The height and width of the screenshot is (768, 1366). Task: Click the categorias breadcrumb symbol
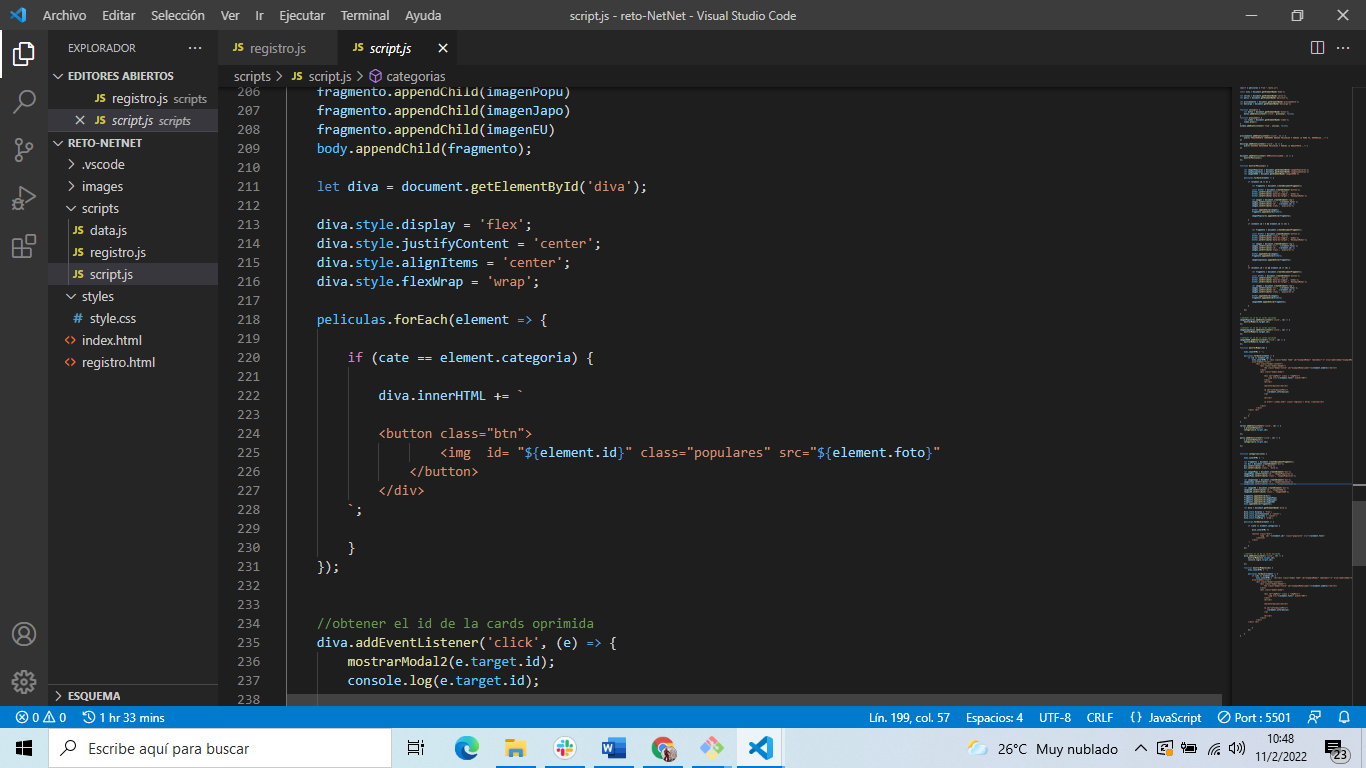pos(407,76)
